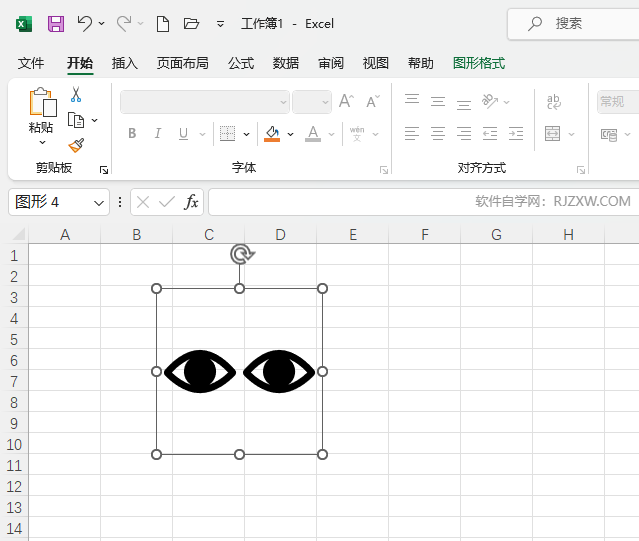Click the Open folder icon
This screenshot has height=541, width=639.
192,23
